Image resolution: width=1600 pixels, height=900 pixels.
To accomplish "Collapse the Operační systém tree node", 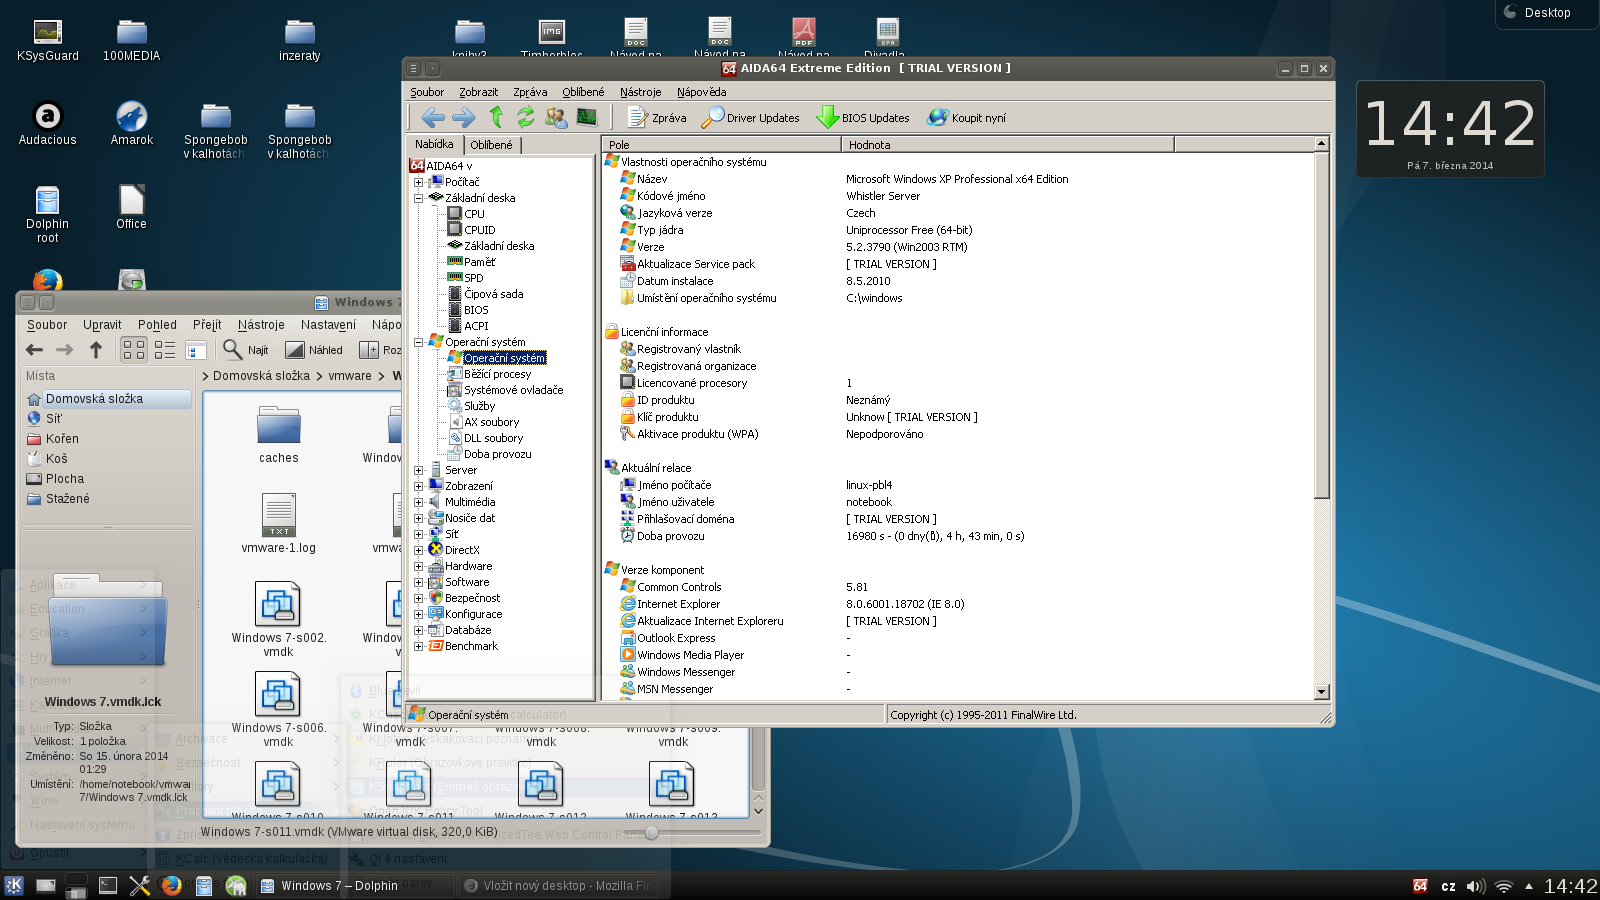I will (x=418, y=342).
